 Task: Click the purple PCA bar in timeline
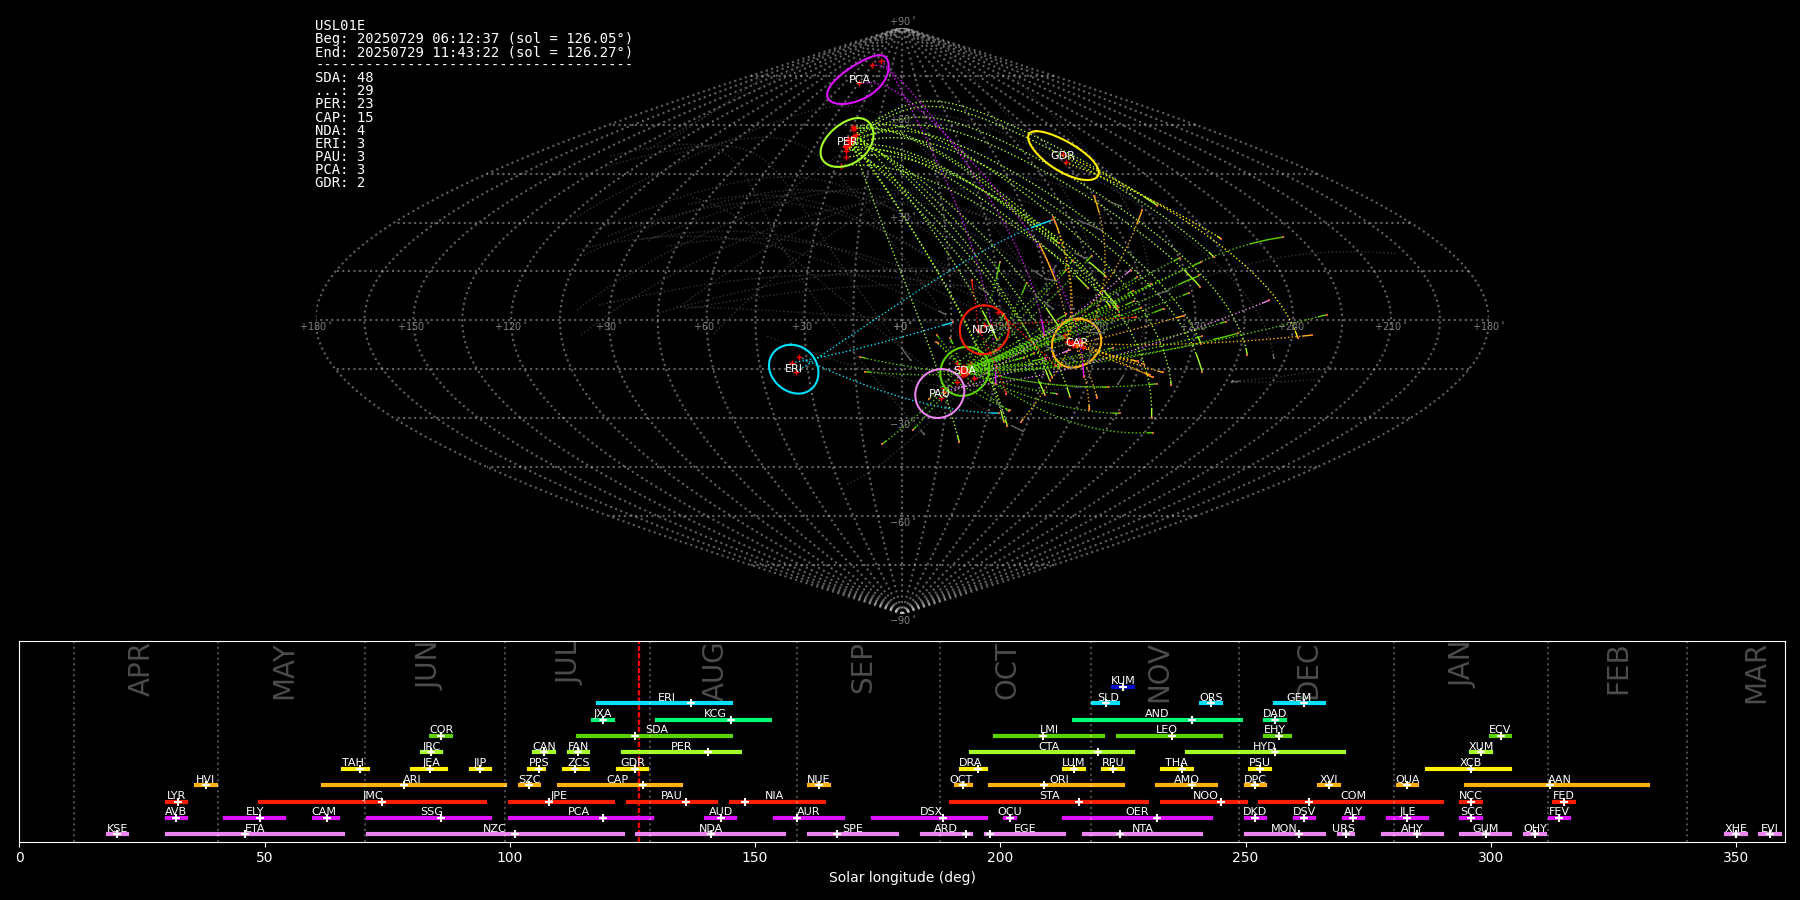(x=580, y=818)
